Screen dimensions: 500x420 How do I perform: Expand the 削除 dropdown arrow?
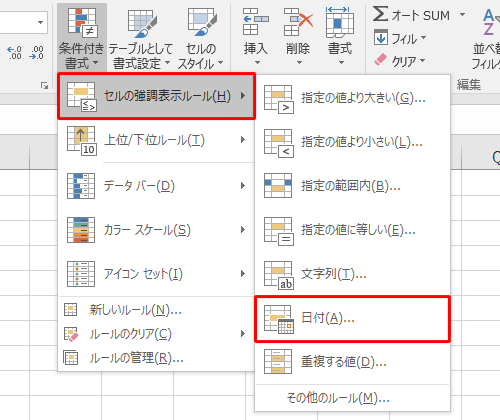coord(299,62)
